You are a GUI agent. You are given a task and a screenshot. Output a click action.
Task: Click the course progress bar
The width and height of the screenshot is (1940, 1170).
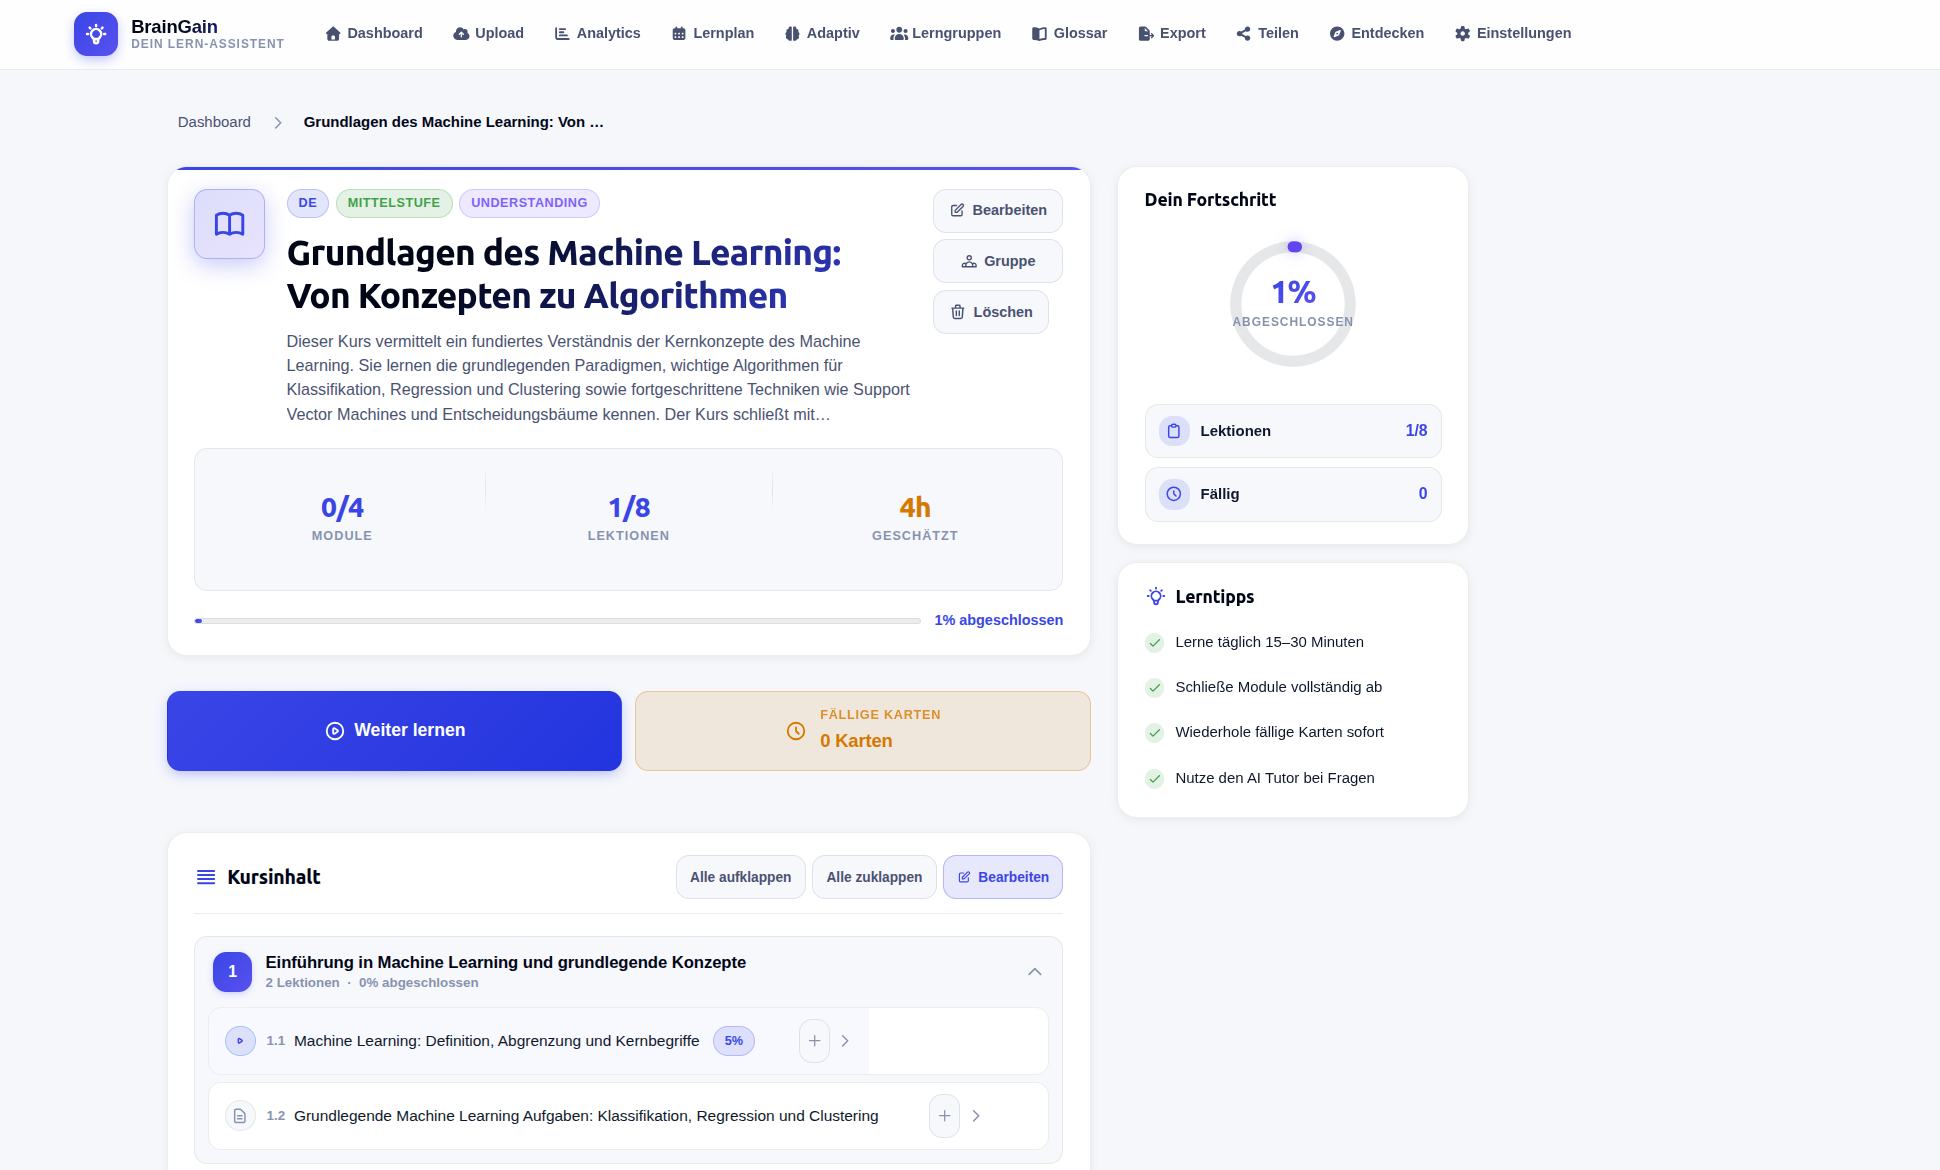coord(557,621)
